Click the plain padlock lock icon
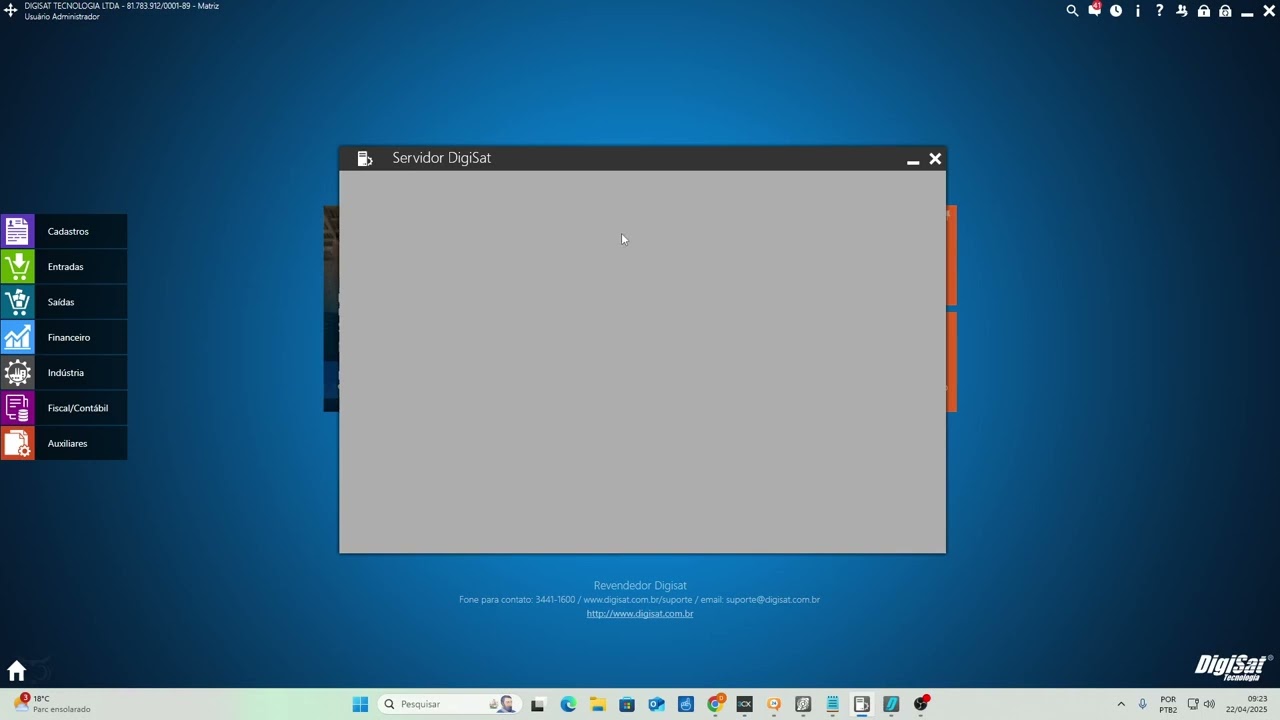1280x720 pixels. [1204, 11]
